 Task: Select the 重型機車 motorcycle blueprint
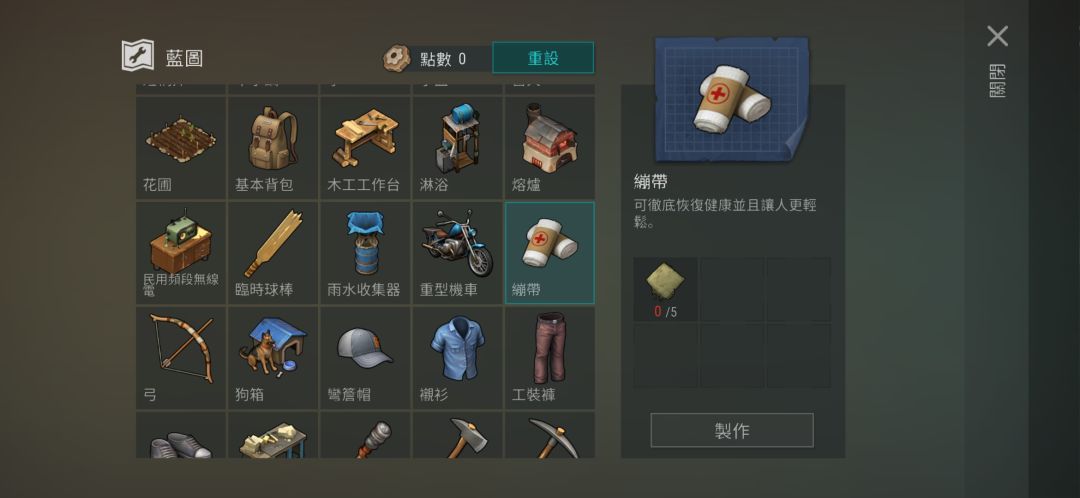(x=458, y=253)
